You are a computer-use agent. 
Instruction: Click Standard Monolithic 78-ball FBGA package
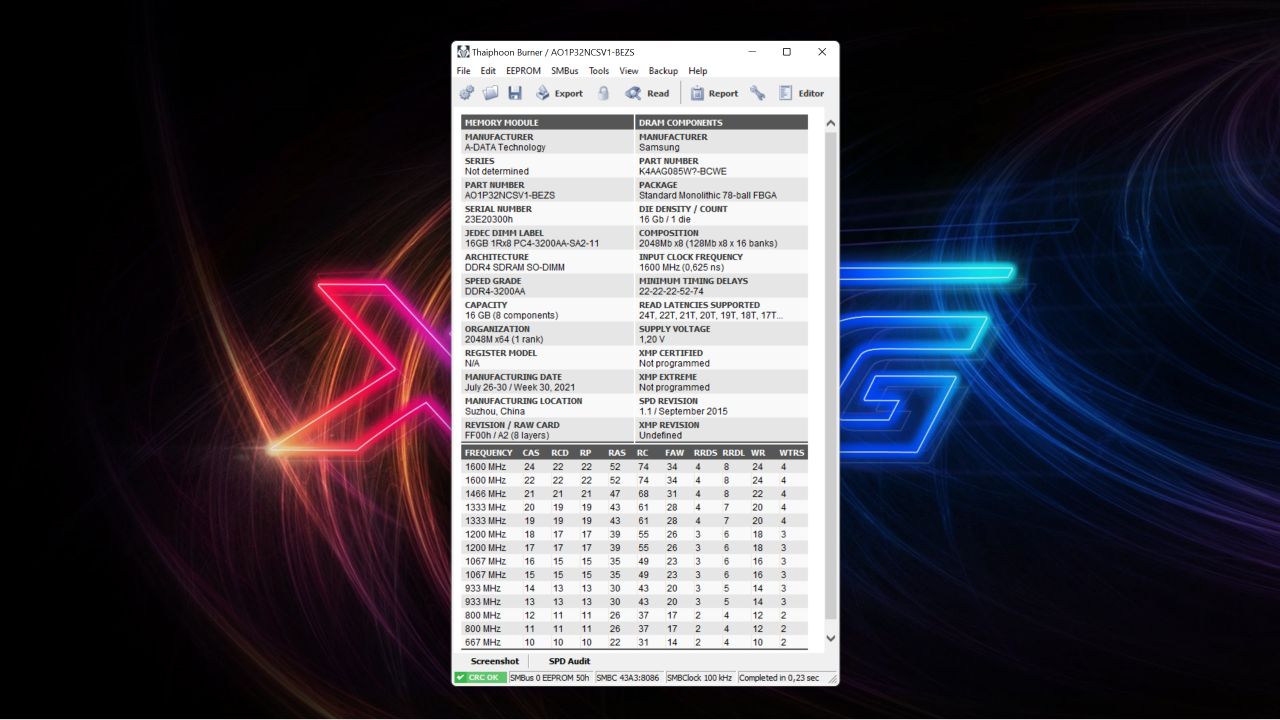click(x=708, y=195)
